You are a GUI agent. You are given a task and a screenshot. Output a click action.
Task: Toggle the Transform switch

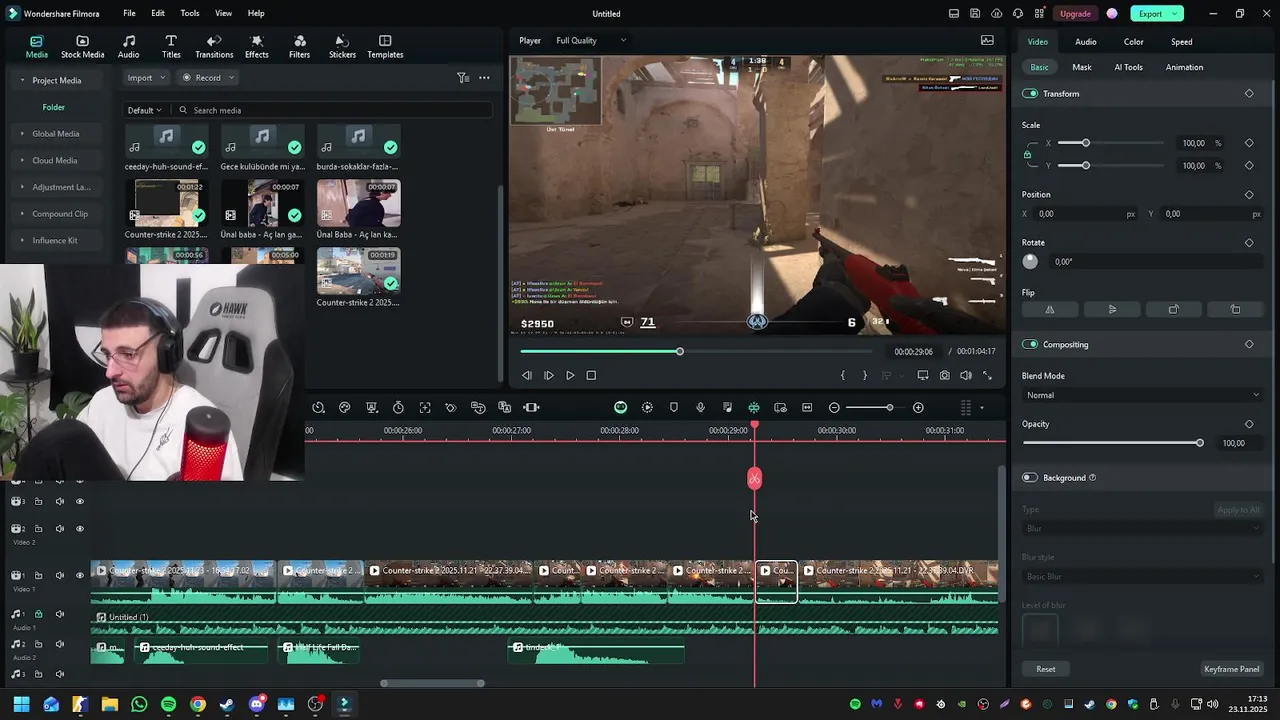(1030, 93)
